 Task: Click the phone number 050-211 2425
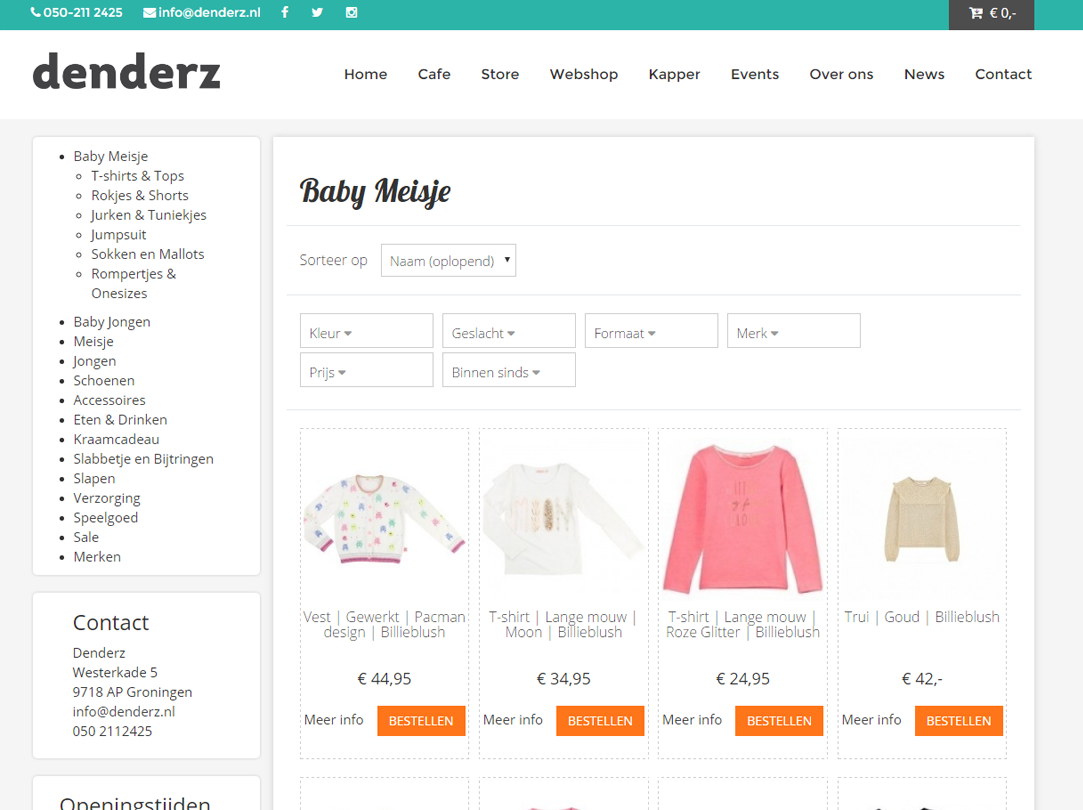[77, 12]
